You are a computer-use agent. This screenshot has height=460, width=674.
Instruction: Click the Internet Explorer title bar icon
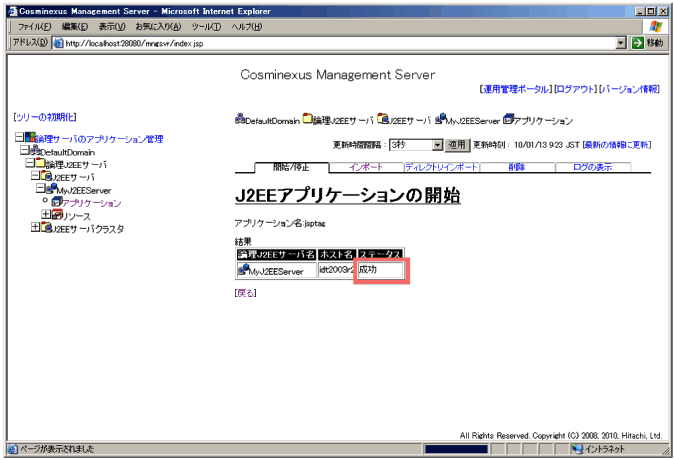(13, 11)
